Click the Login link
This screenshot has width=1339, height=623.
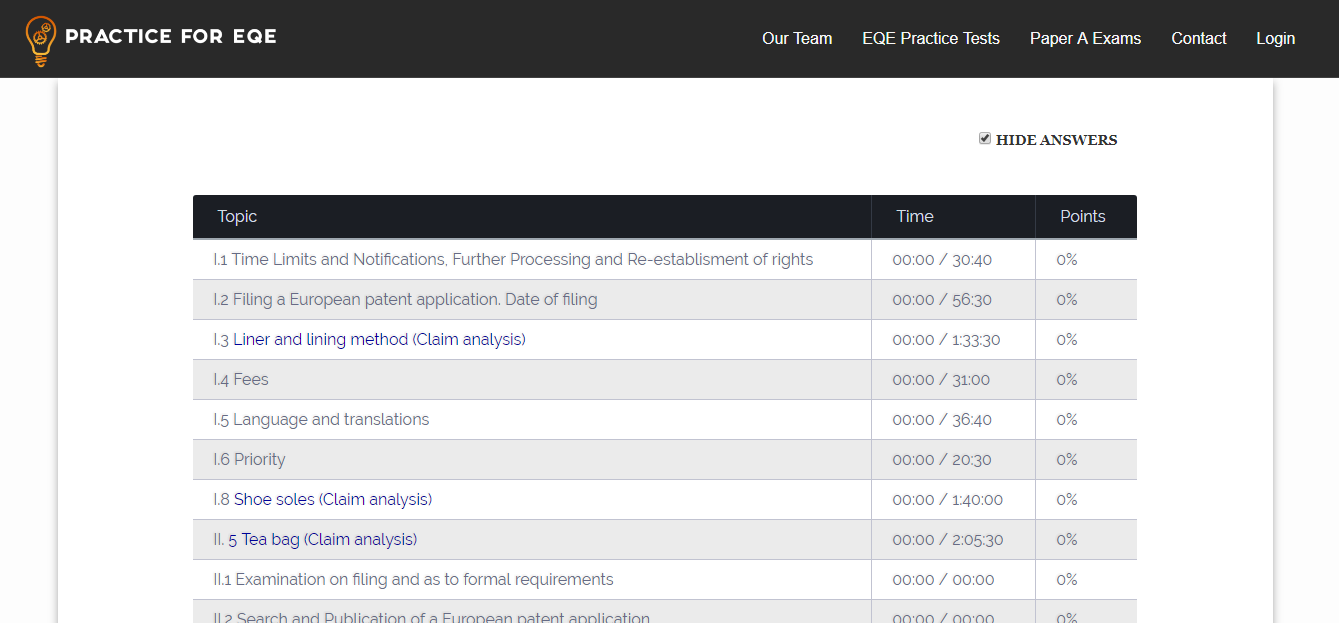click(x=1275, y=38)
